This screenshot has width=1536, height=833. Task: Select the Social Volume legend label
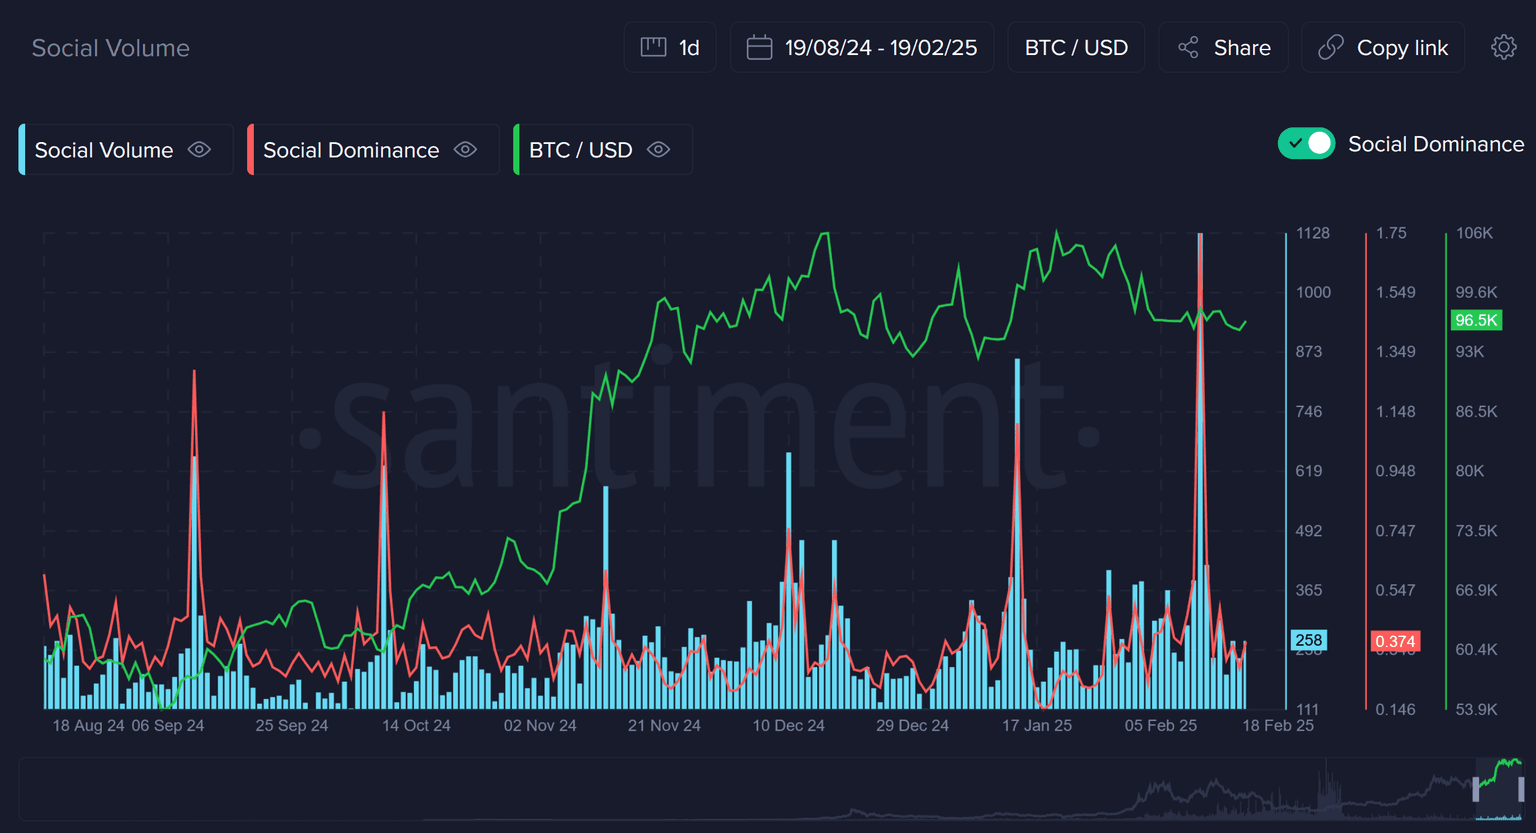[104, 150]
